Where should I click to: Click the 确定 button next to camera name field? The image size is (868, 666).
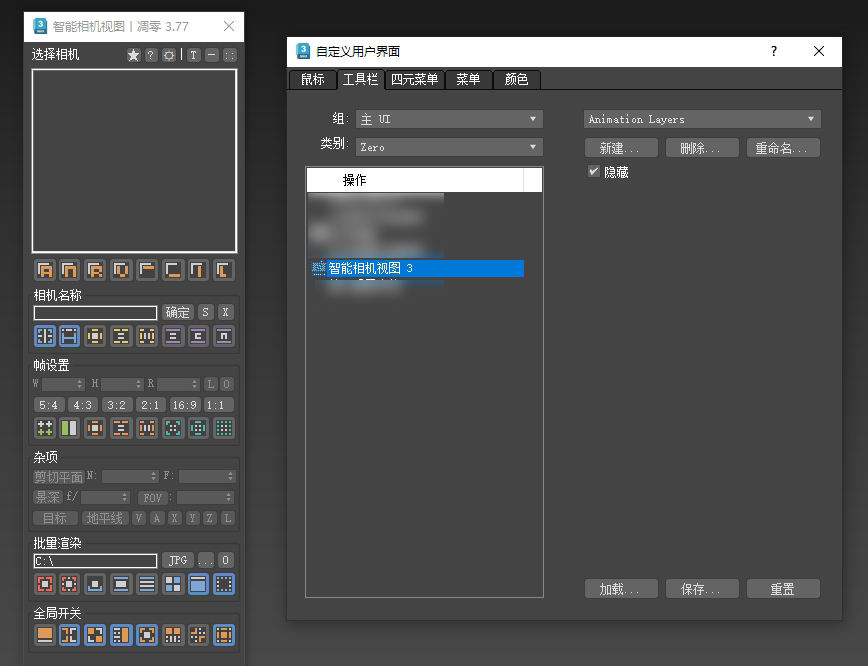177,312
